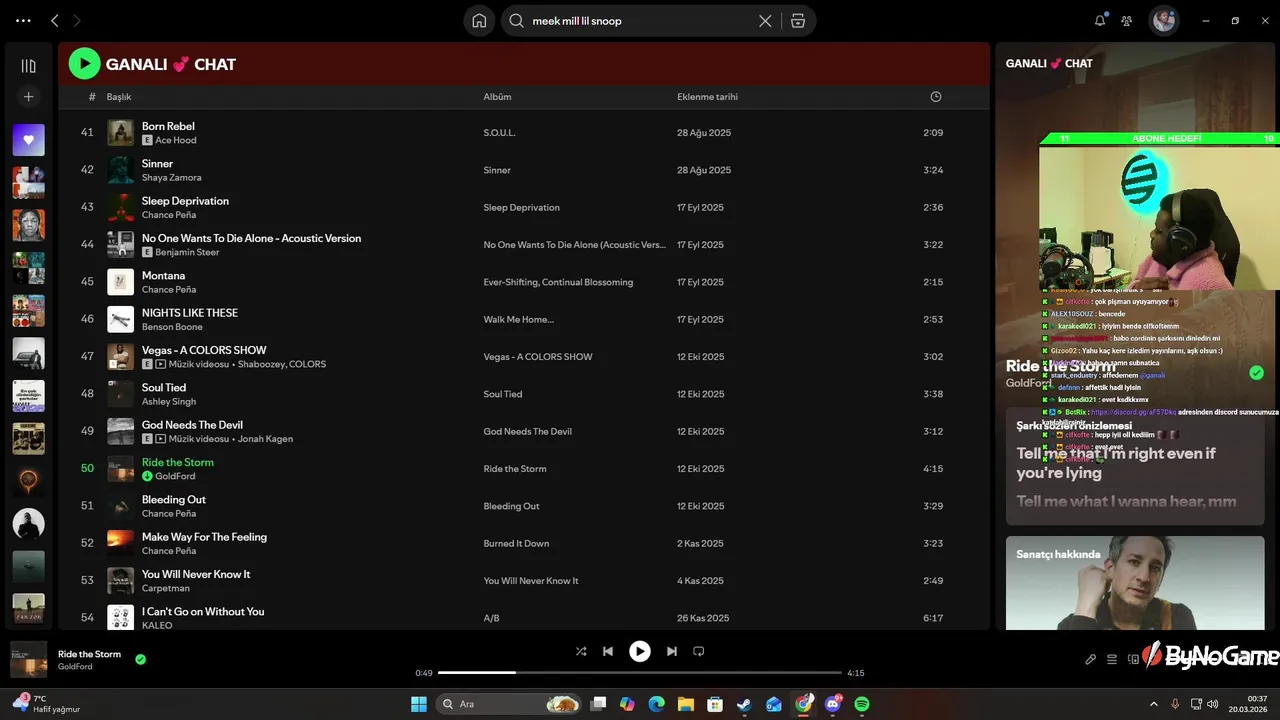Select the Montana track title
The width and height of the screenshot is (1280, 720).
(163, 276)
